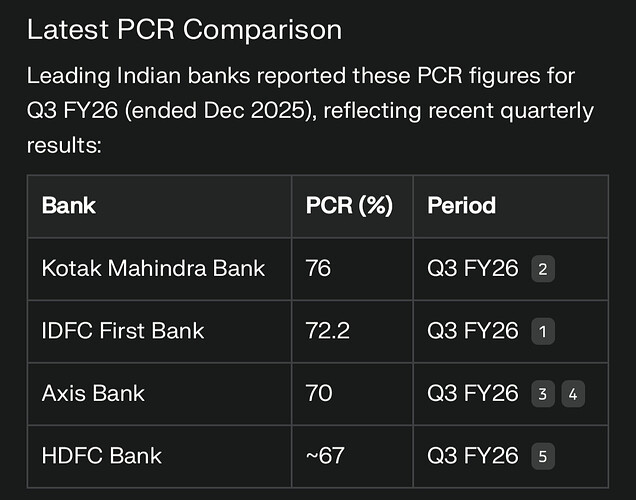Screen dimensions: 636x500
Task: Click the "Bank" column header
Action: click(x=69, y=206)
